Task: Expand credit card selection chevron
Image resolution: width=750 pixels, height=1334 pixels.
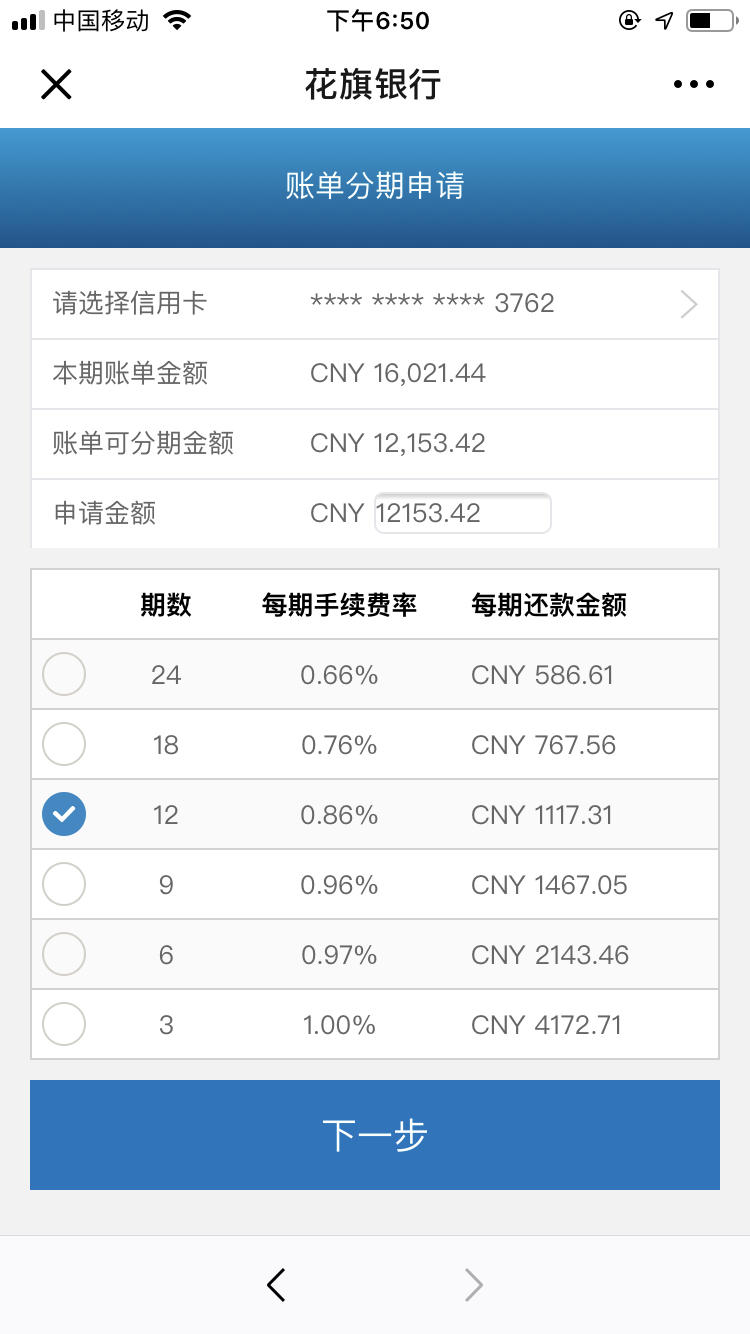Action: click(689, 304)
